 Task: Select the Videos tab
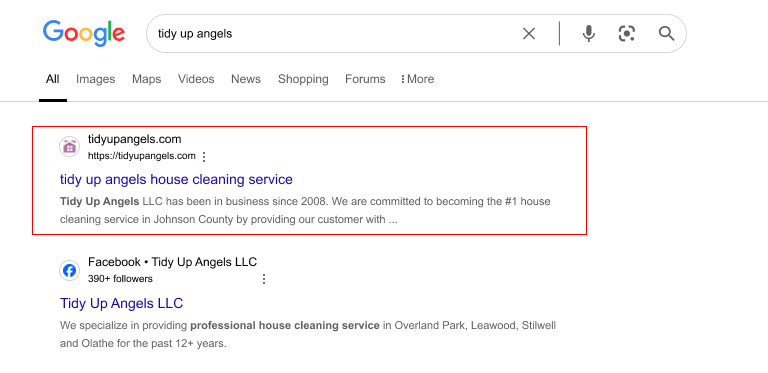point(196,79)
